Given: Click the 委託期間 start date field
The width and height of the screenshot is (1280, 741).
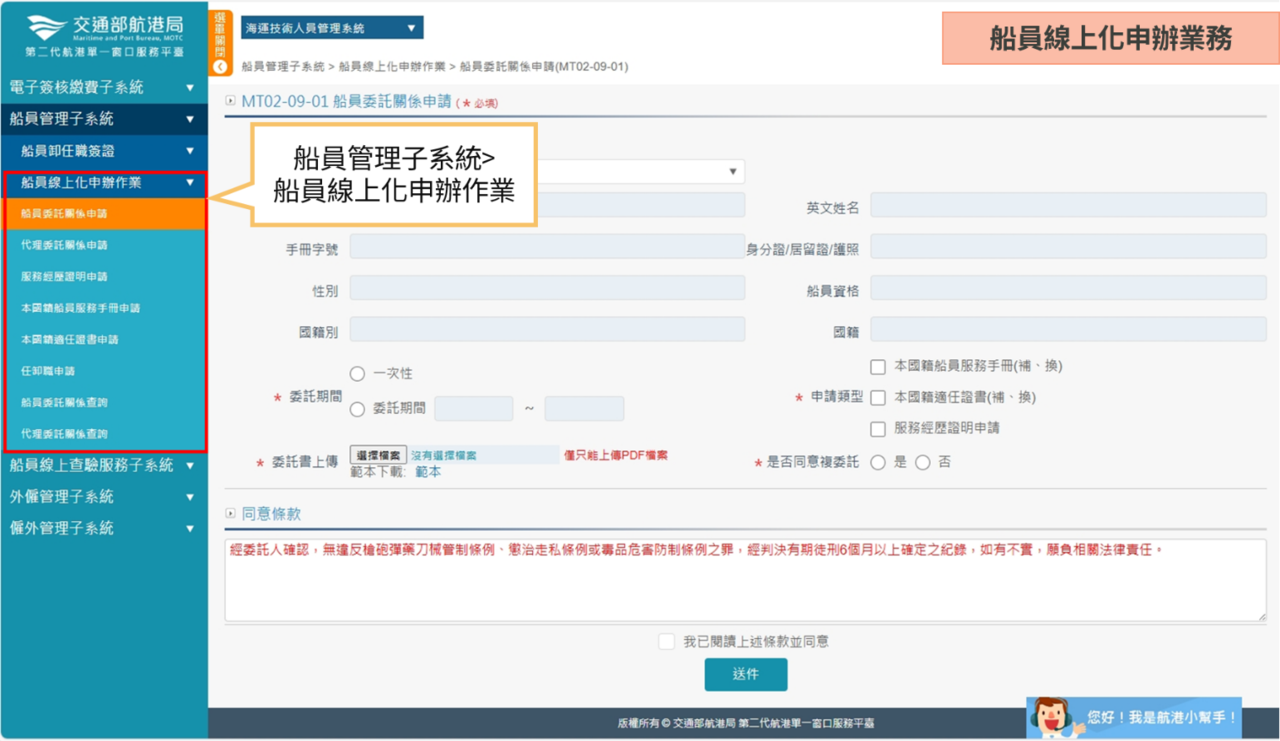Looking at the screenshot, I should click(x=473, y=409).
